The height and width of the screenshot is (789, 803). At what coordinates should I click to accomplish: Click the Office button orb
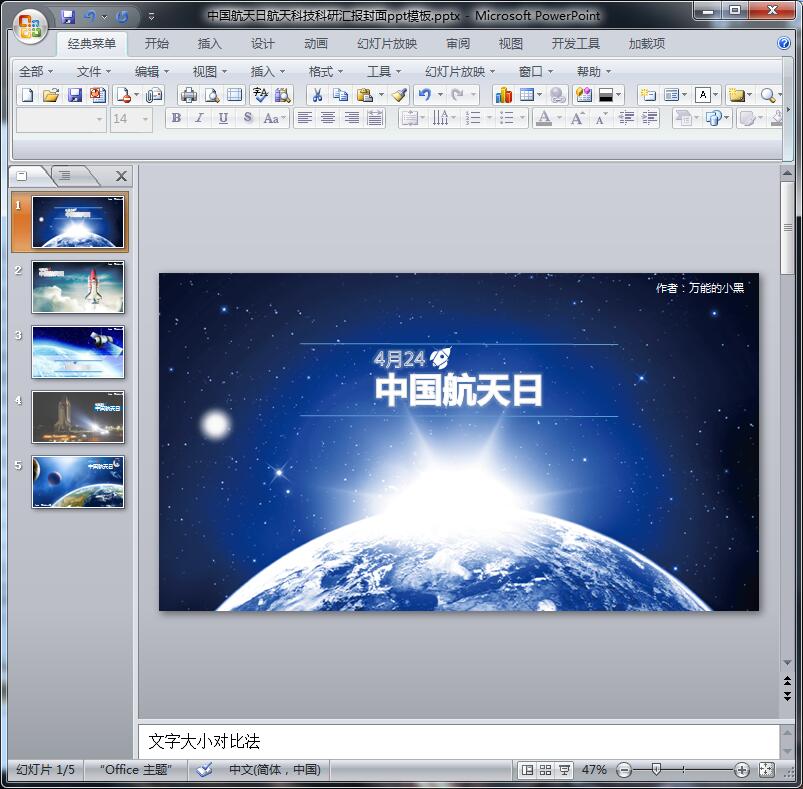[x=30, y=26]
